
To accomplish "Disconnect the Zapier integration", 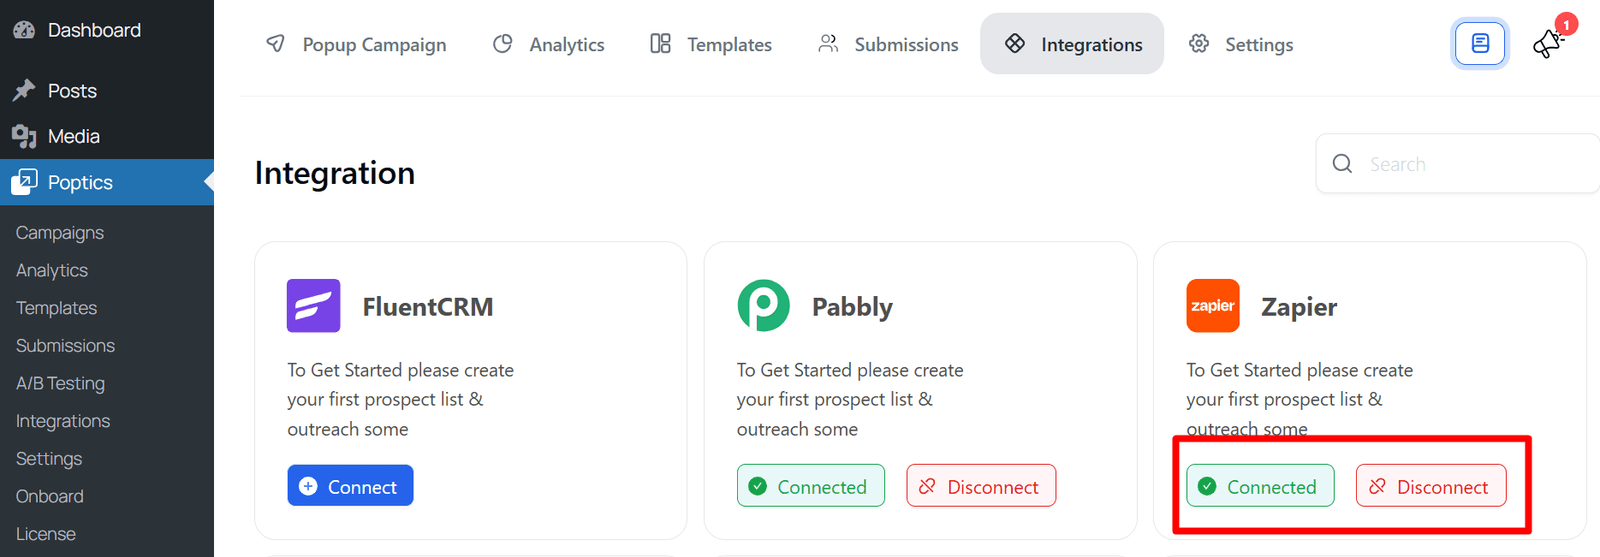I will click(x=1430, y=486).
